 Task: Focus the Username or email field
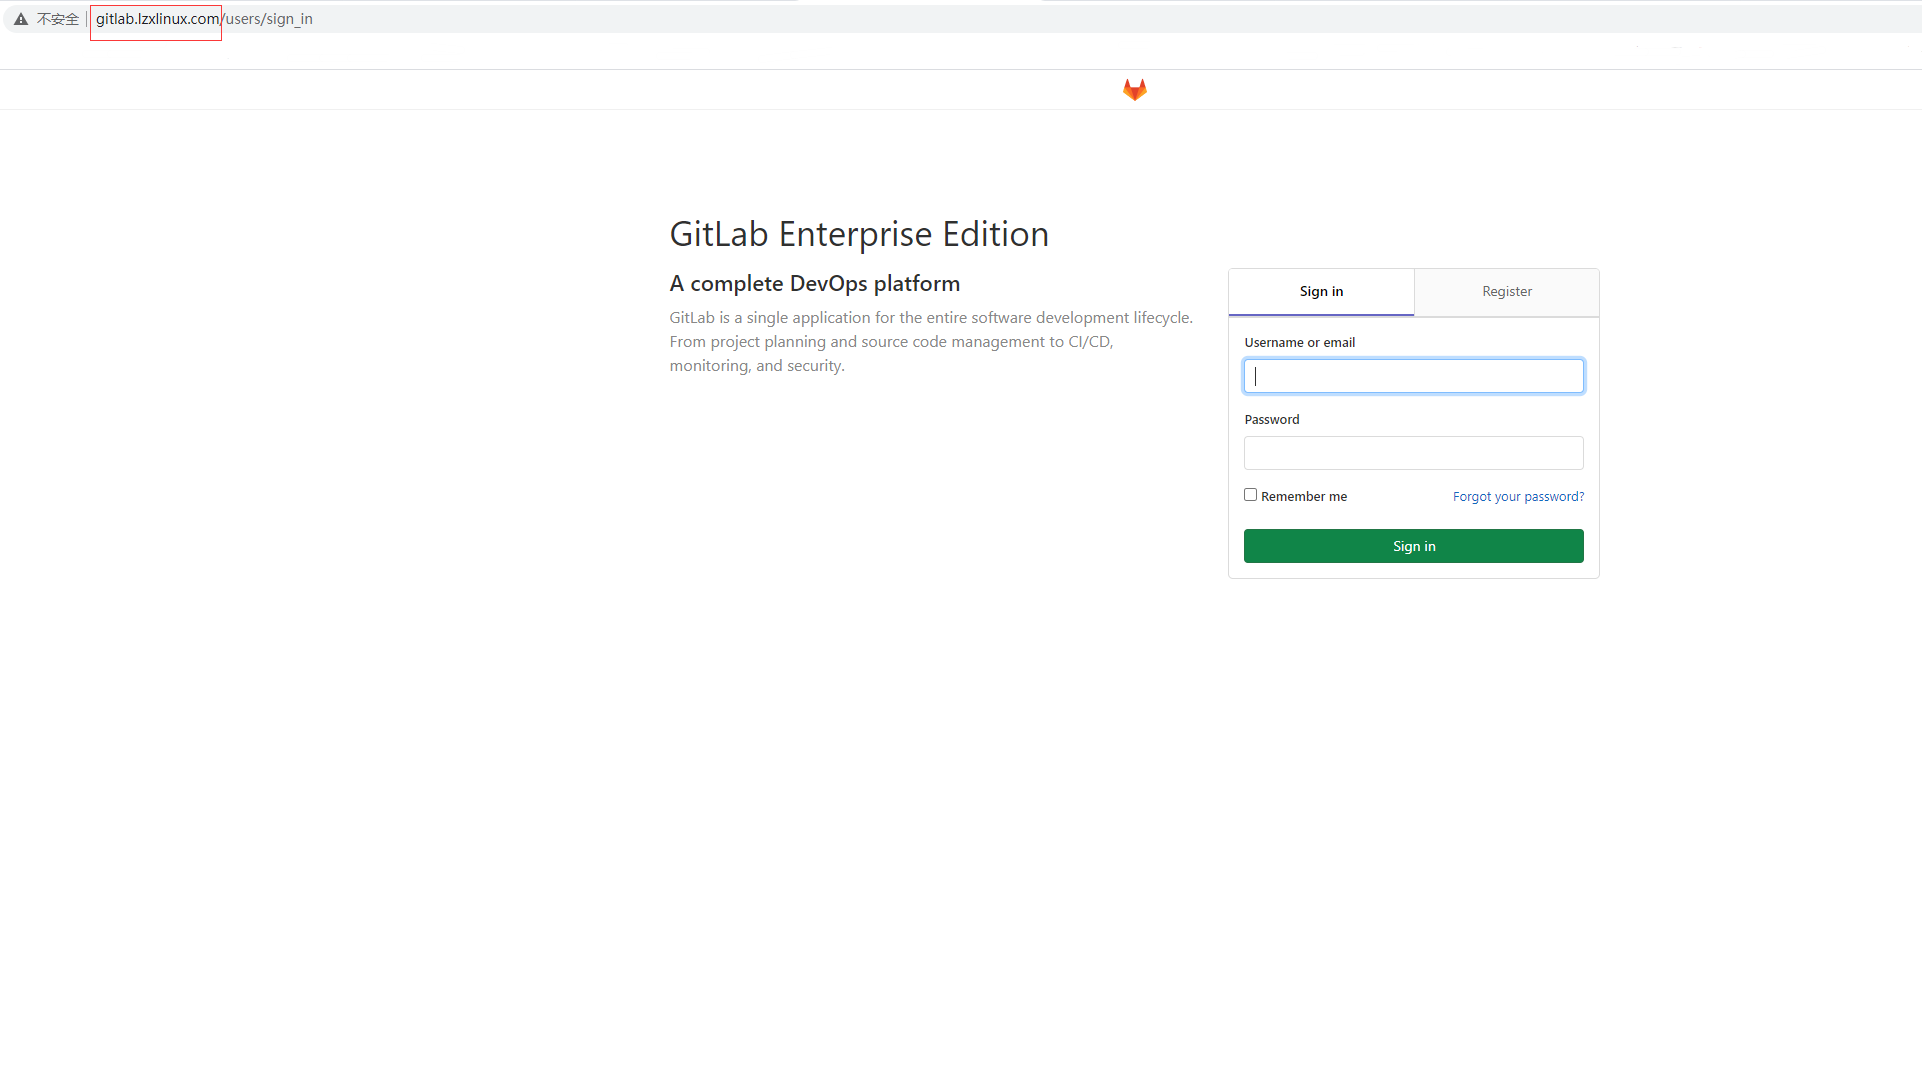(x=1414, y=376)
